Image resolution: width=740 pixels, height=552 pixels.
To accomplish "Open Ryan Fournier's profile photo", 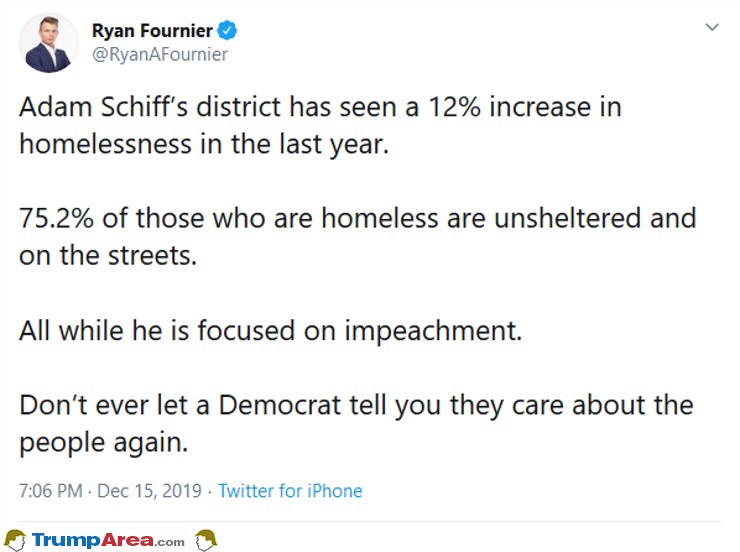I will tap(48, 43).
